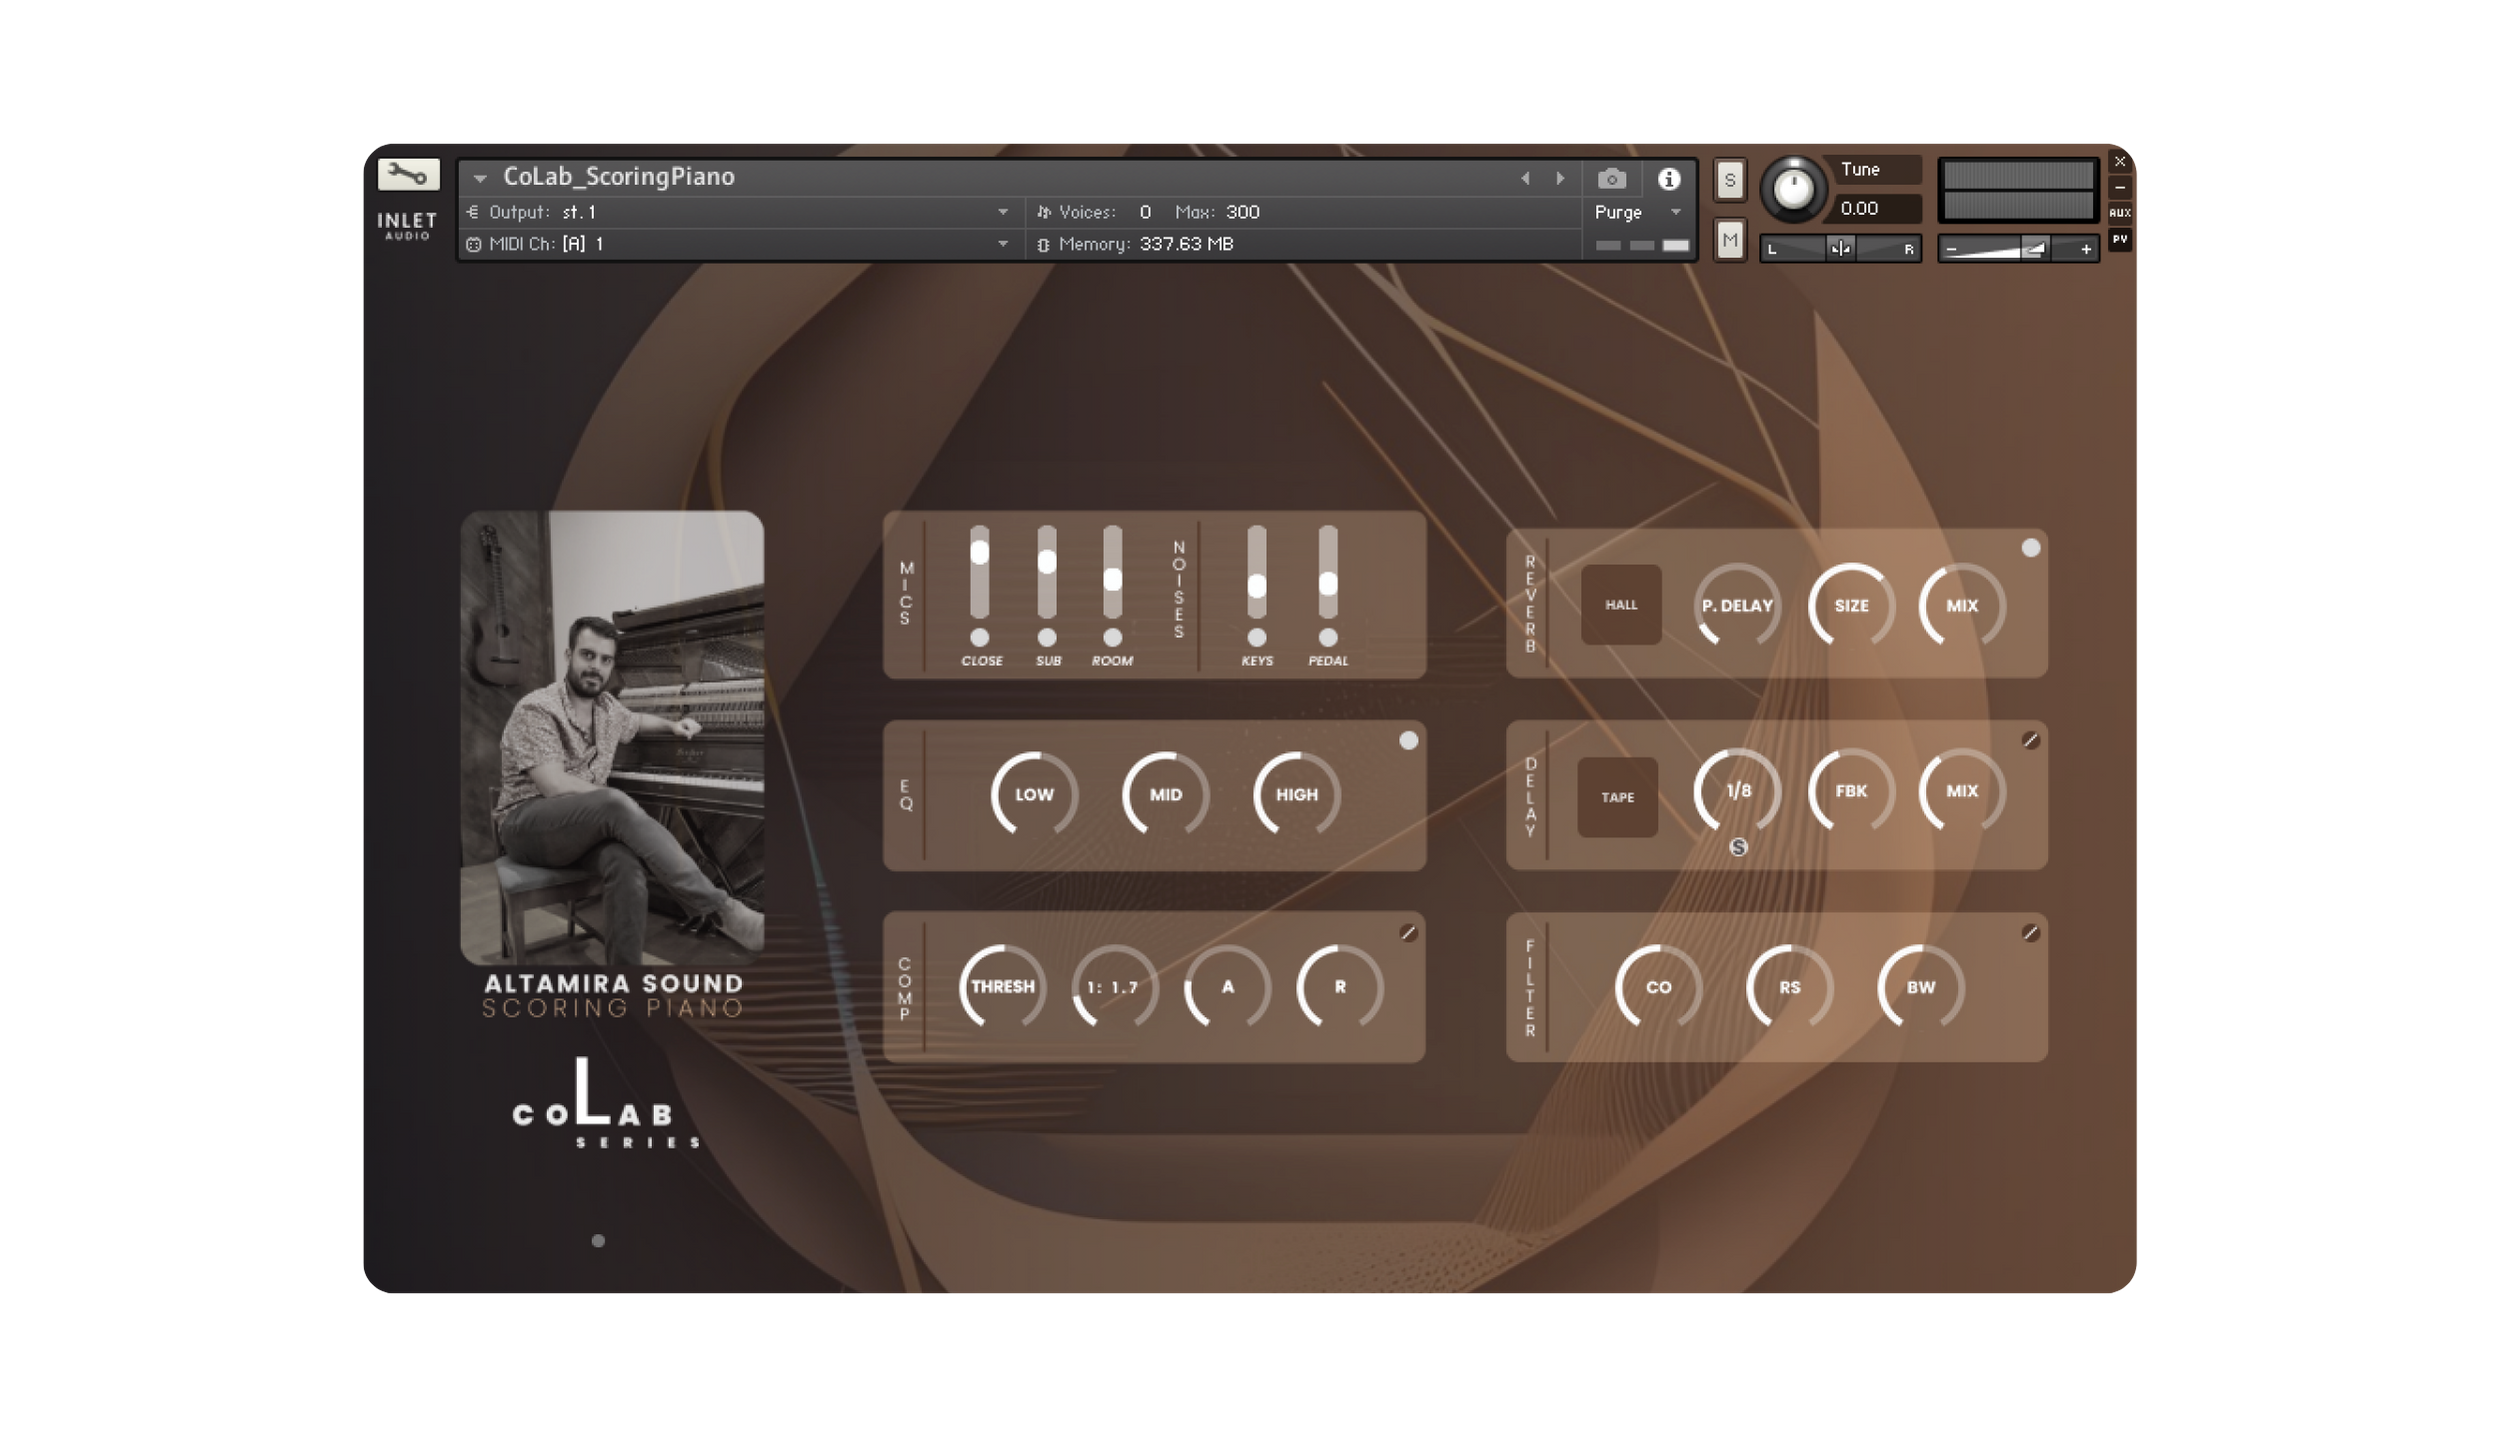This screenshot has height=1437, width=2500.
Task: Select next preset arrow
Action: (x=1560, y=178)
